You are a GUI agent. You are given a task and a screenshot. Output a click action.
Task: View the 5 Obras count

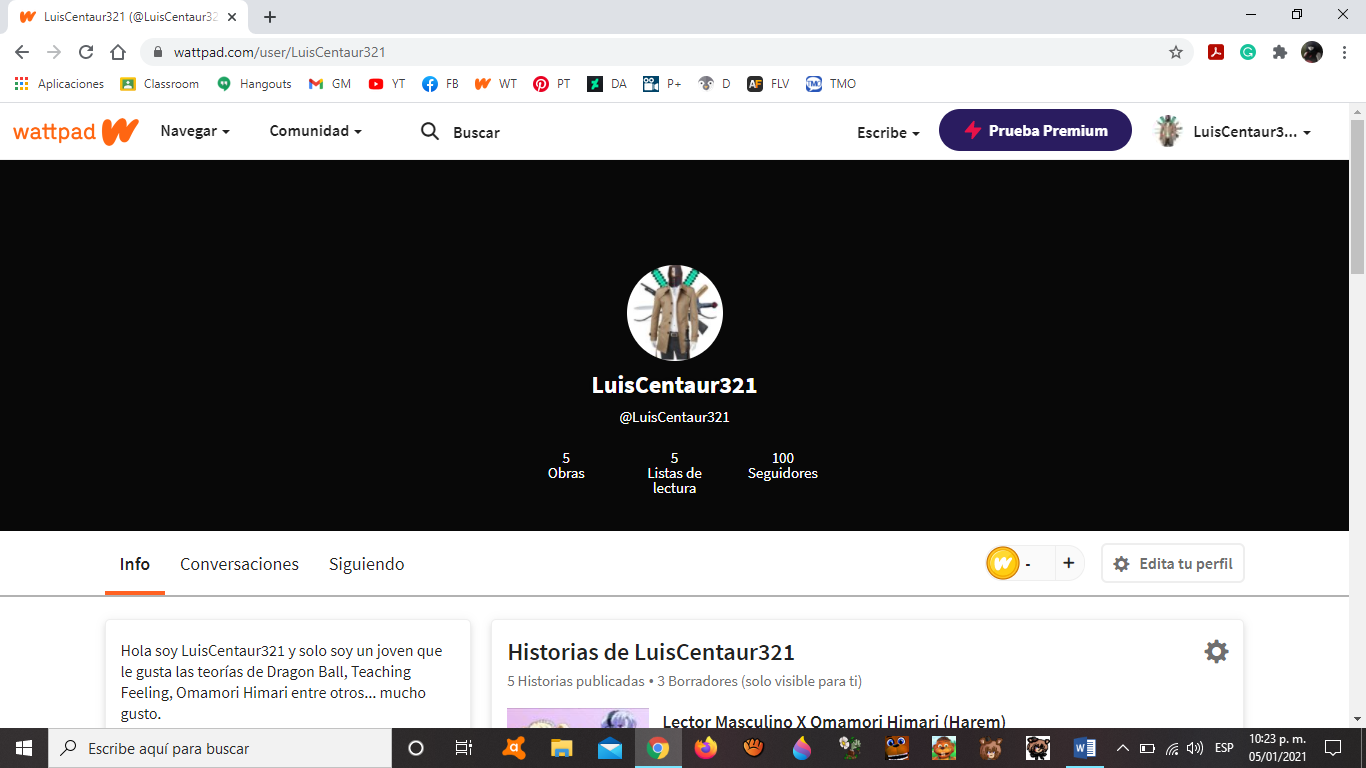coord(566,466)
